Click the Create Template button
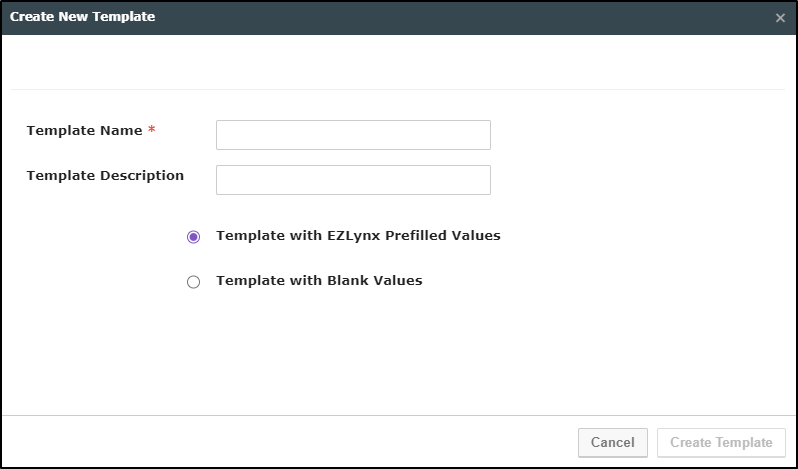This screenshot has height=469, width=798. (x=721, y=442)
